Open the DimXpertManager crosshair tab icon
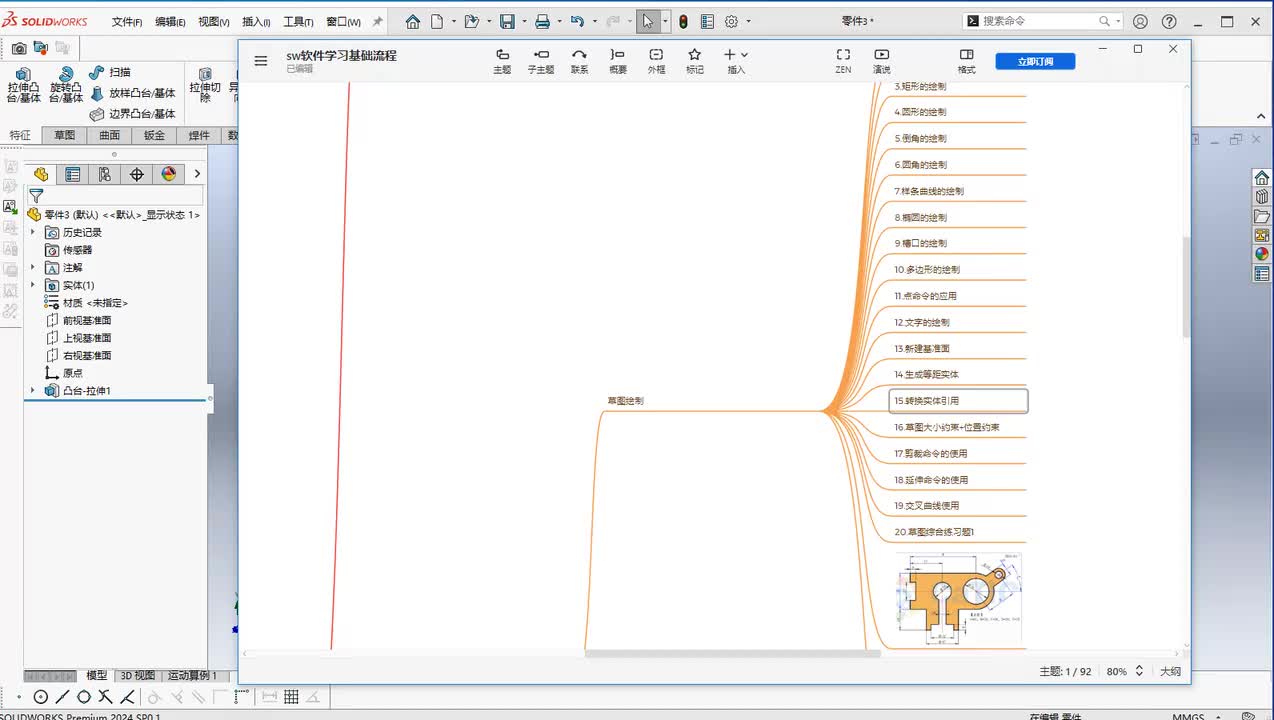 (x=137, y=174)
